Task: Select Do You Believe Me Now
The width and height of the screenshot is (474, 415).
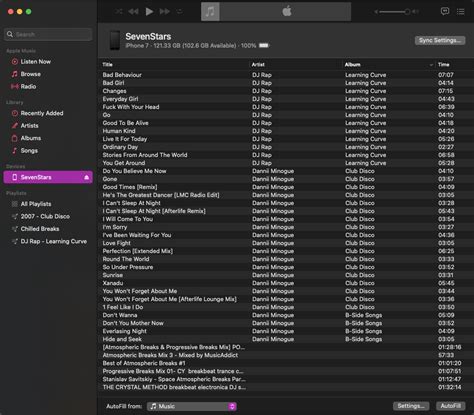Action: pyautogui.click(x=286, y=171)
